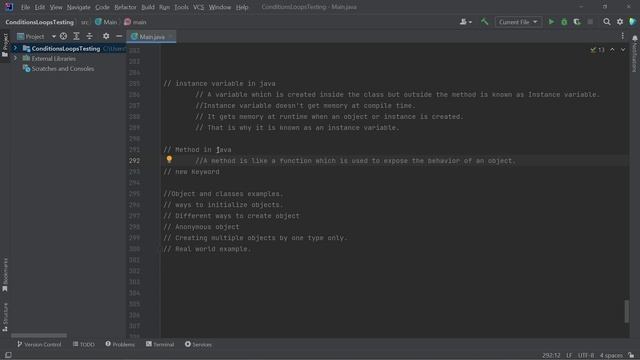The width and height of the screenshot is (640, 360).
Task: Open the Edit menu
Action: pyautogui.click(x=40, y=7)
